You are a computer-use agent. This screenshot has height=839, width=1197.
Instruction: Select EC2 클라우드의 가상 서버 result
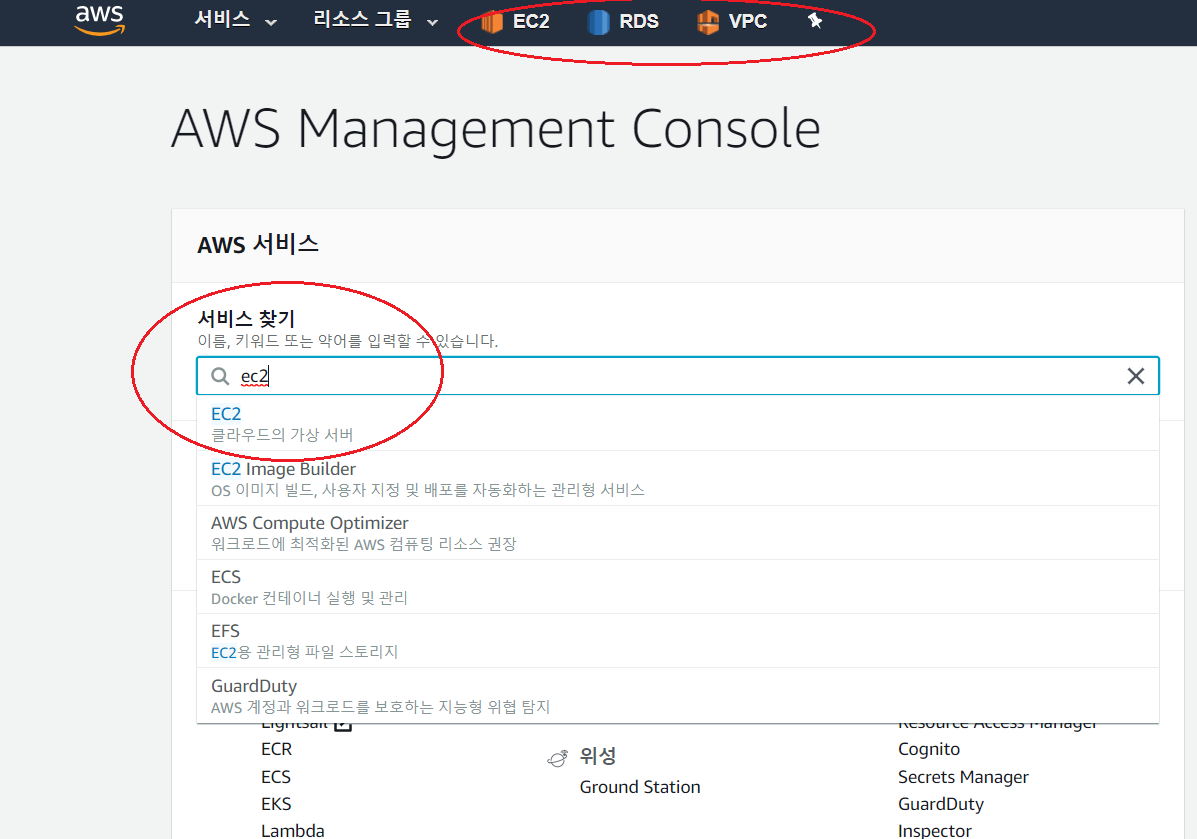tap(678, 424)
